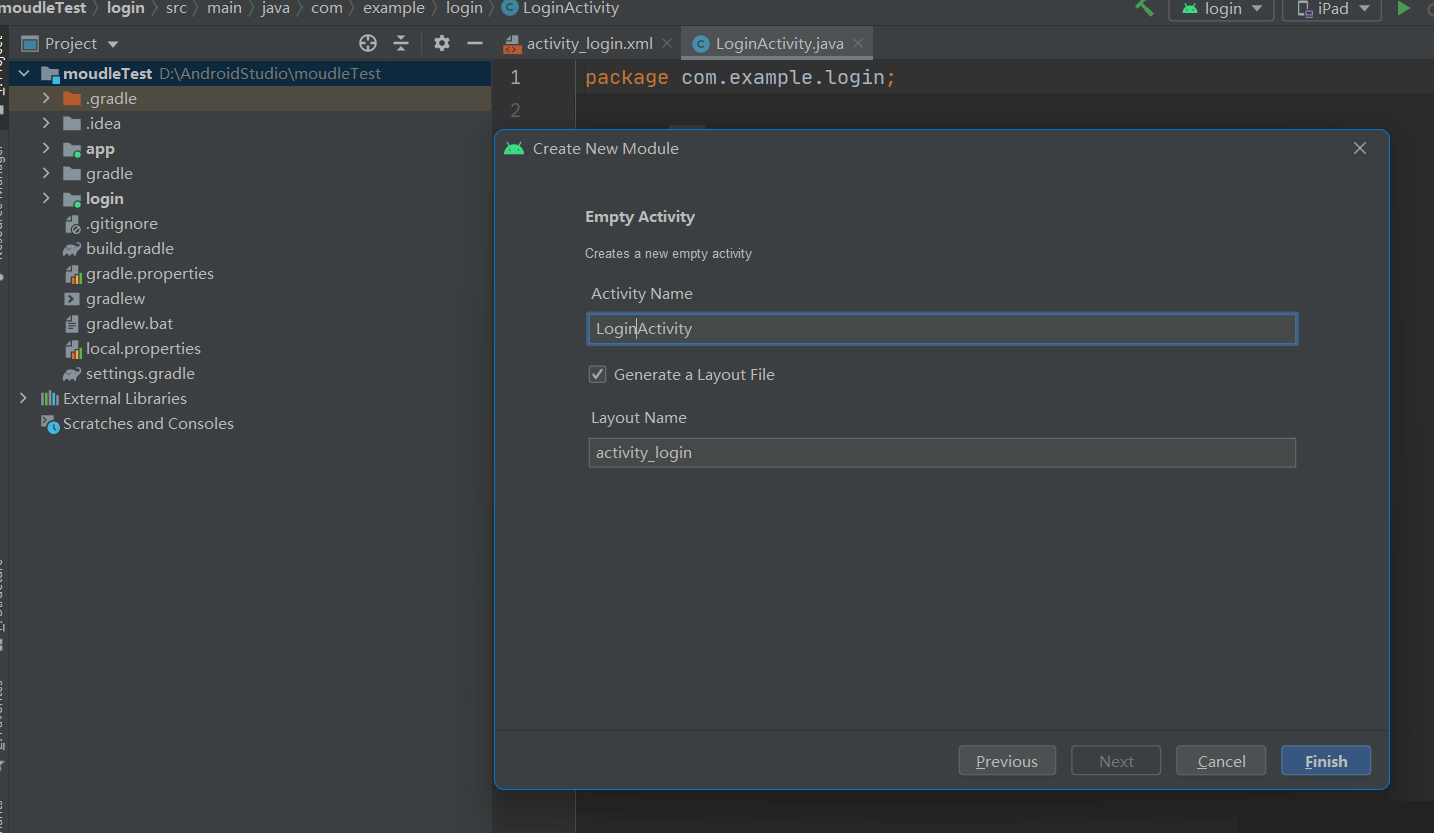Click the gradlew.bat file icon
Image resolution: width=1434 pixels, height=833 pixels.
point(72,324)
